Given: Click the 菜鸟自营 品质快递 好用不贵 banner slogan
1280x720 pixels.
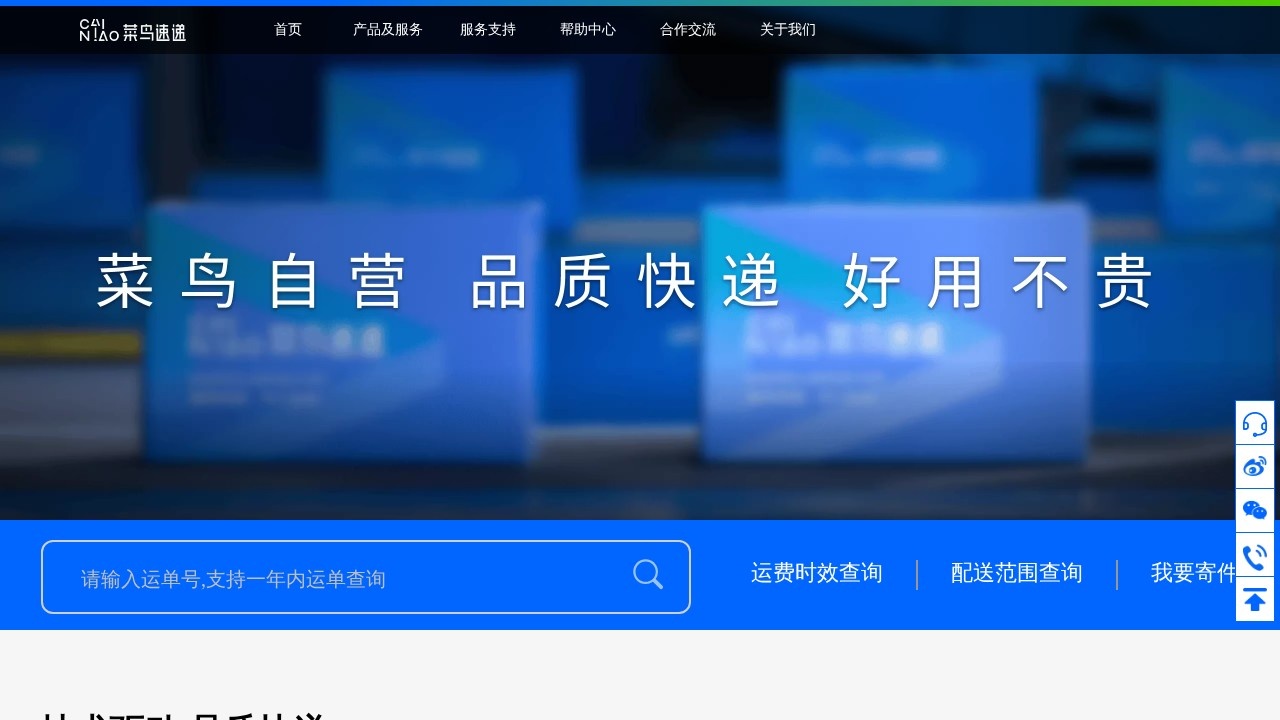Looking at the screenshot, I should pyautogui.click(x=625, y=282).
